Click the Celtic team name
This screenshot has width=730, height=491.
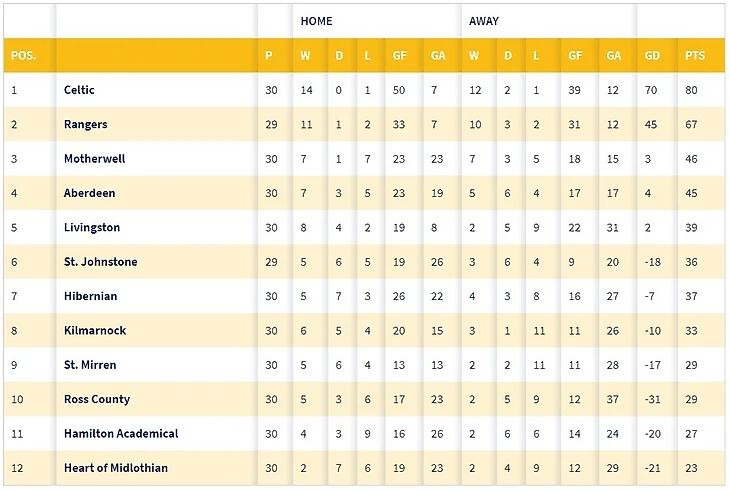click(79, 90)
